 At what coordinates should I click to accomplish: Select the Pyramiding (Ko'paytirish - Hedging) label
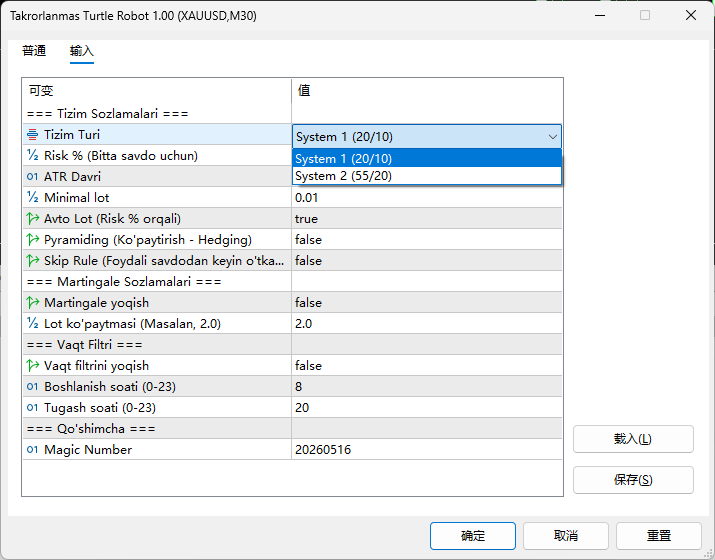[148, 239]
